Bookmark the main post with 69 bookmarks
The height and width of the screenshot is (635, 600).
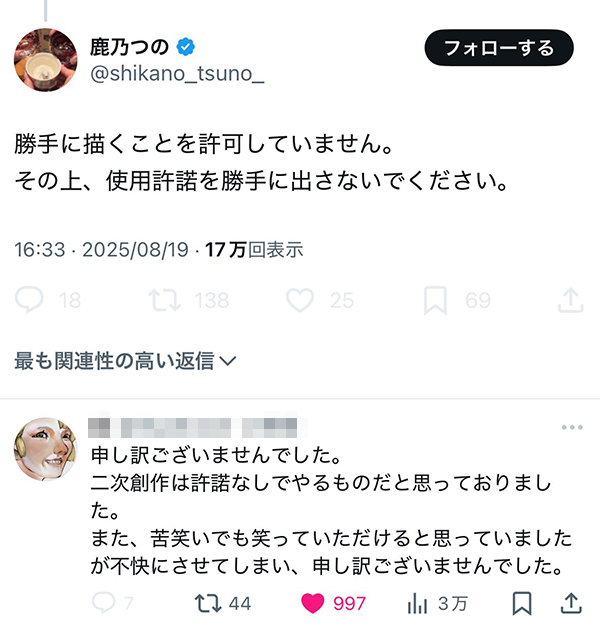point(435,300)
